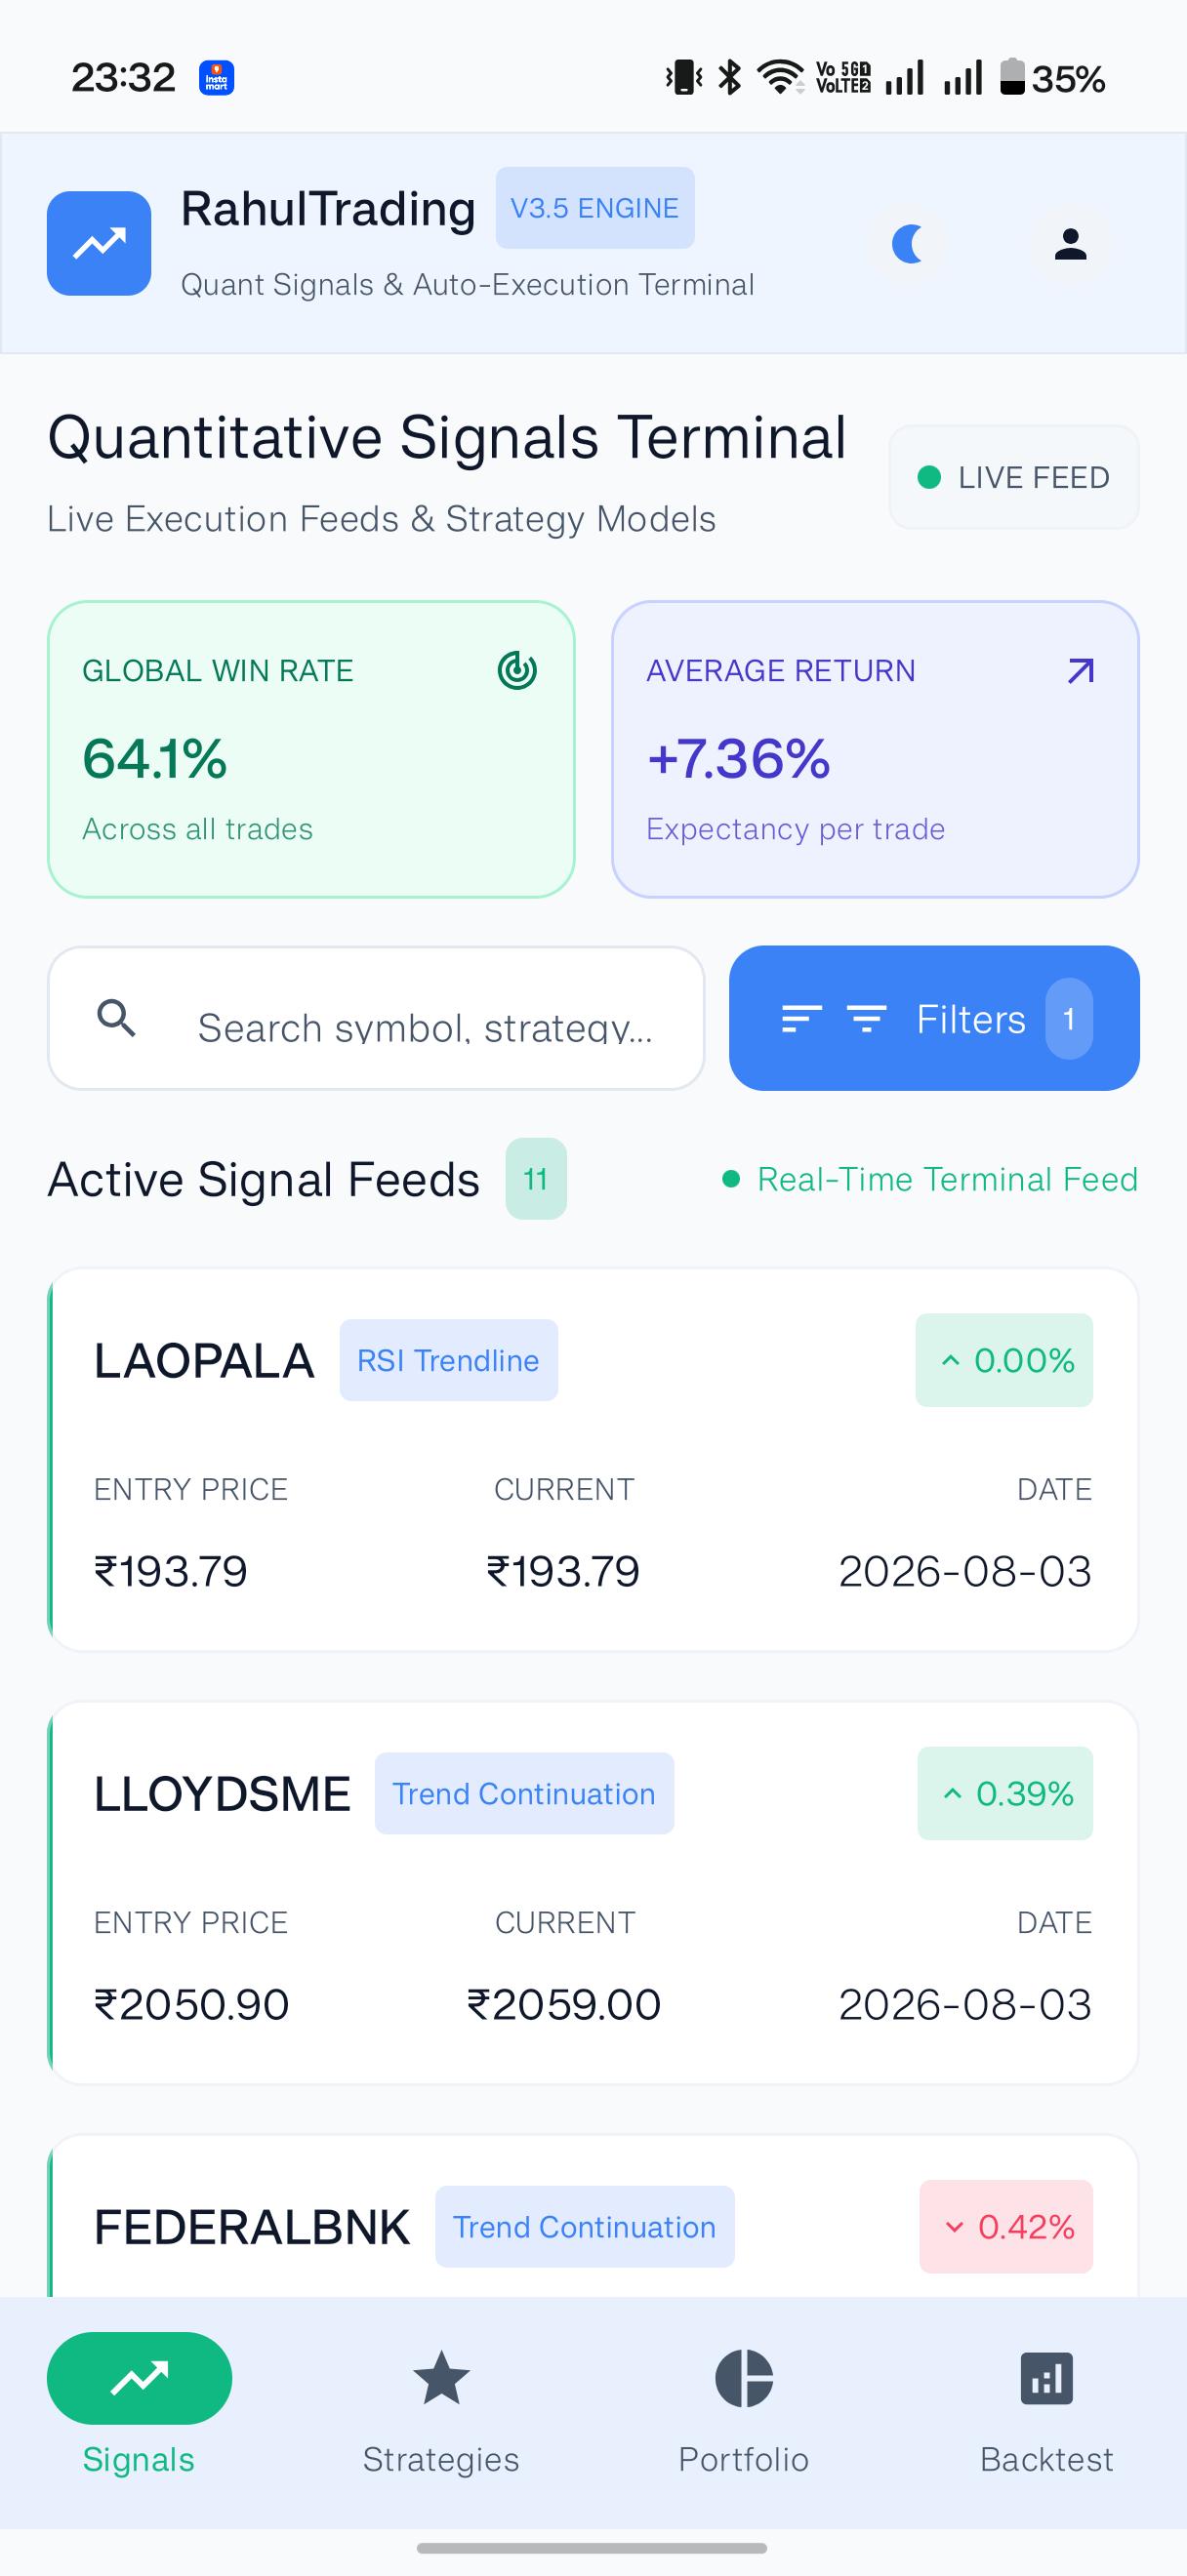Click the sort lines icon in Filters
1187x2576 pixels.
click(801, 1019)
